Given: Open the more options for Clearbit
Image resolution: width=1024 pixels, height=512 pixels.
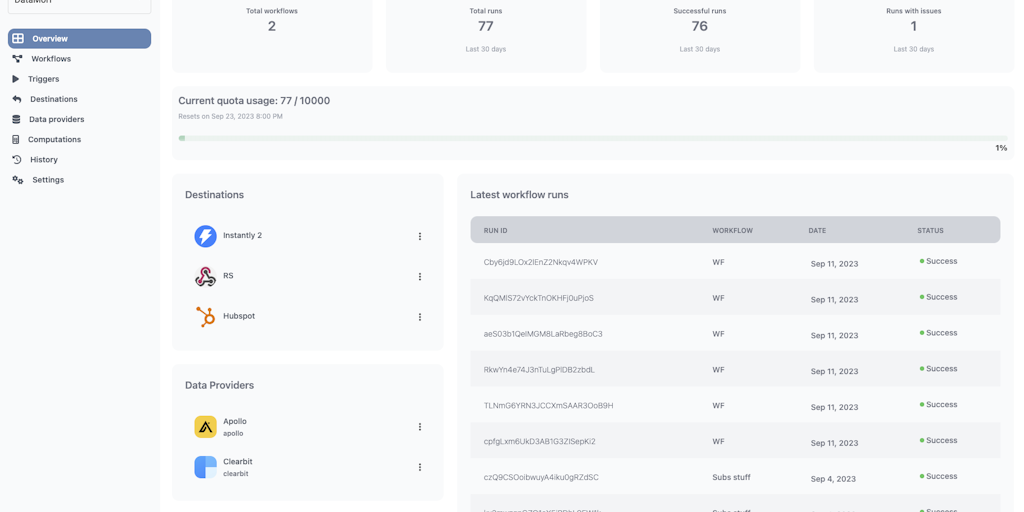Looking at the screenshot, I should pyautogui.click(x=420, y=467).
